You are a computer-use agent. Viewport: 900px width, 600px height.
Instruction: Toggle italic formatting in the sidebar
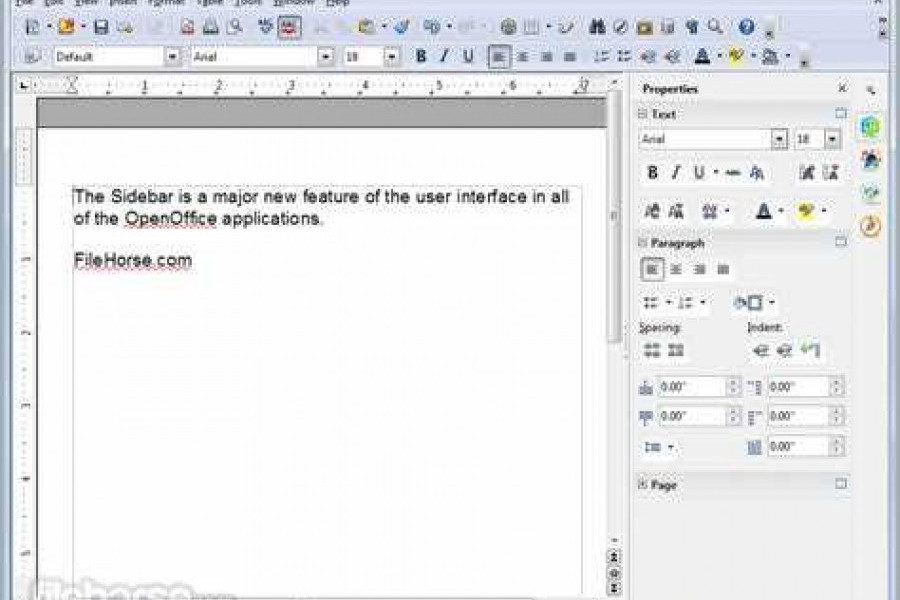(x=675, y=172)
